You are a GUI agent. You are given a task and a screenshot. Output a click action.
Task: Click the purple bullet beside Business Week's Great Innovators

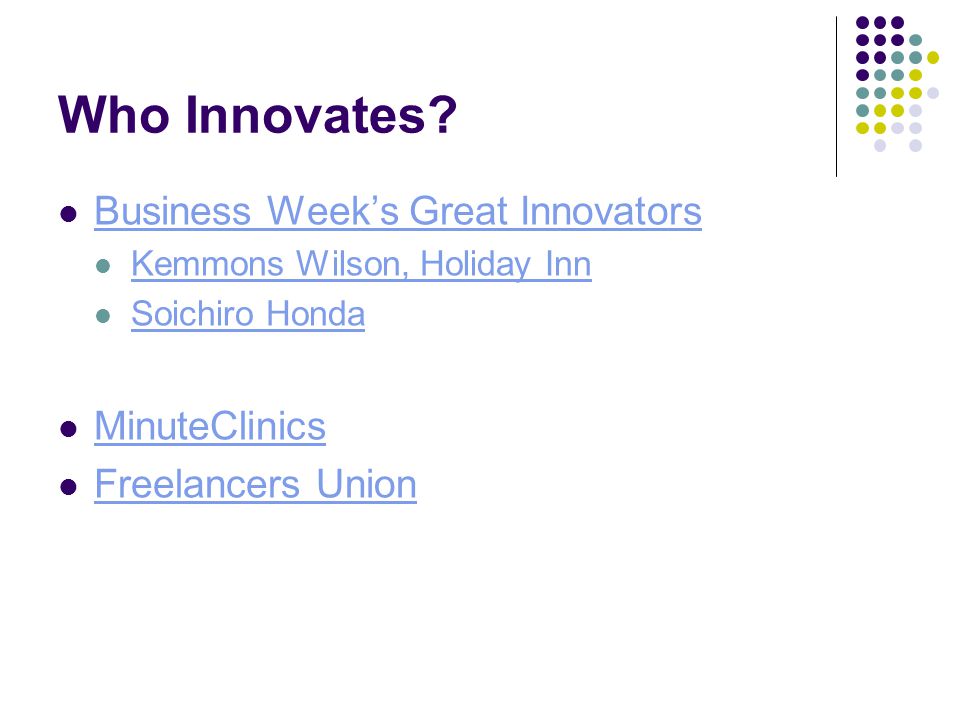[x=69, y=214]
